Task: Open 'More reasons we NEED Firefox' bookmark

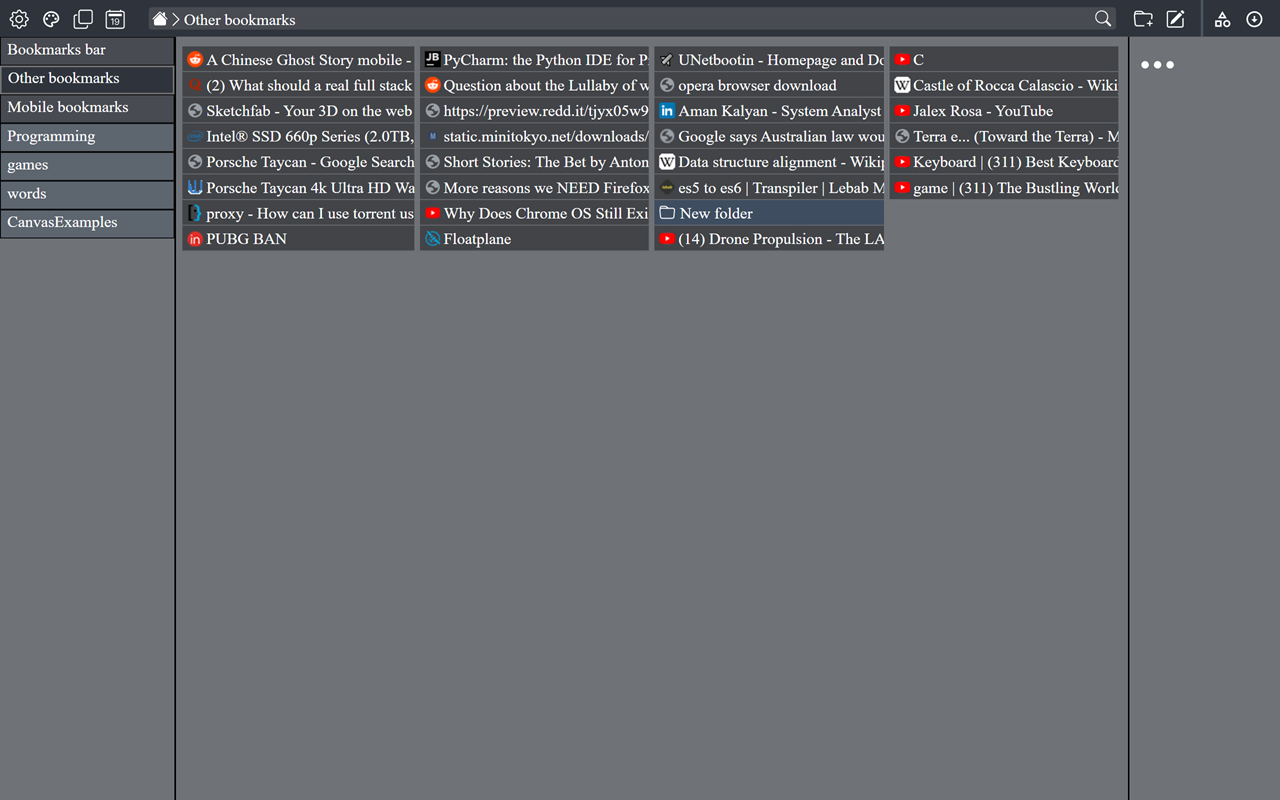Action: (535, 188)
